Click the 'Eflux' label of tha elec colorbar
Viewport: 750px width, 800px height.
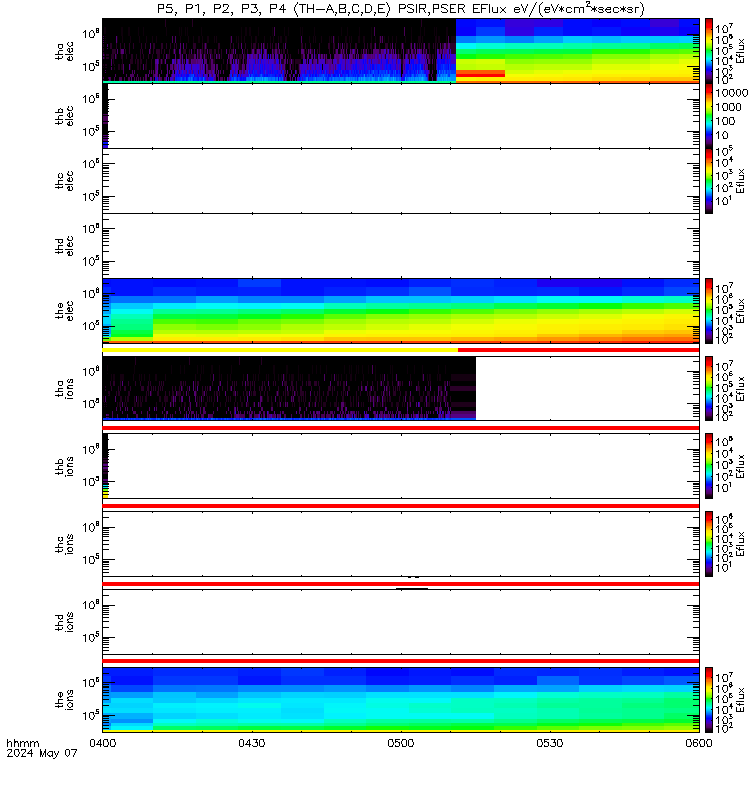pyautogui.click(x=740, y=51)
